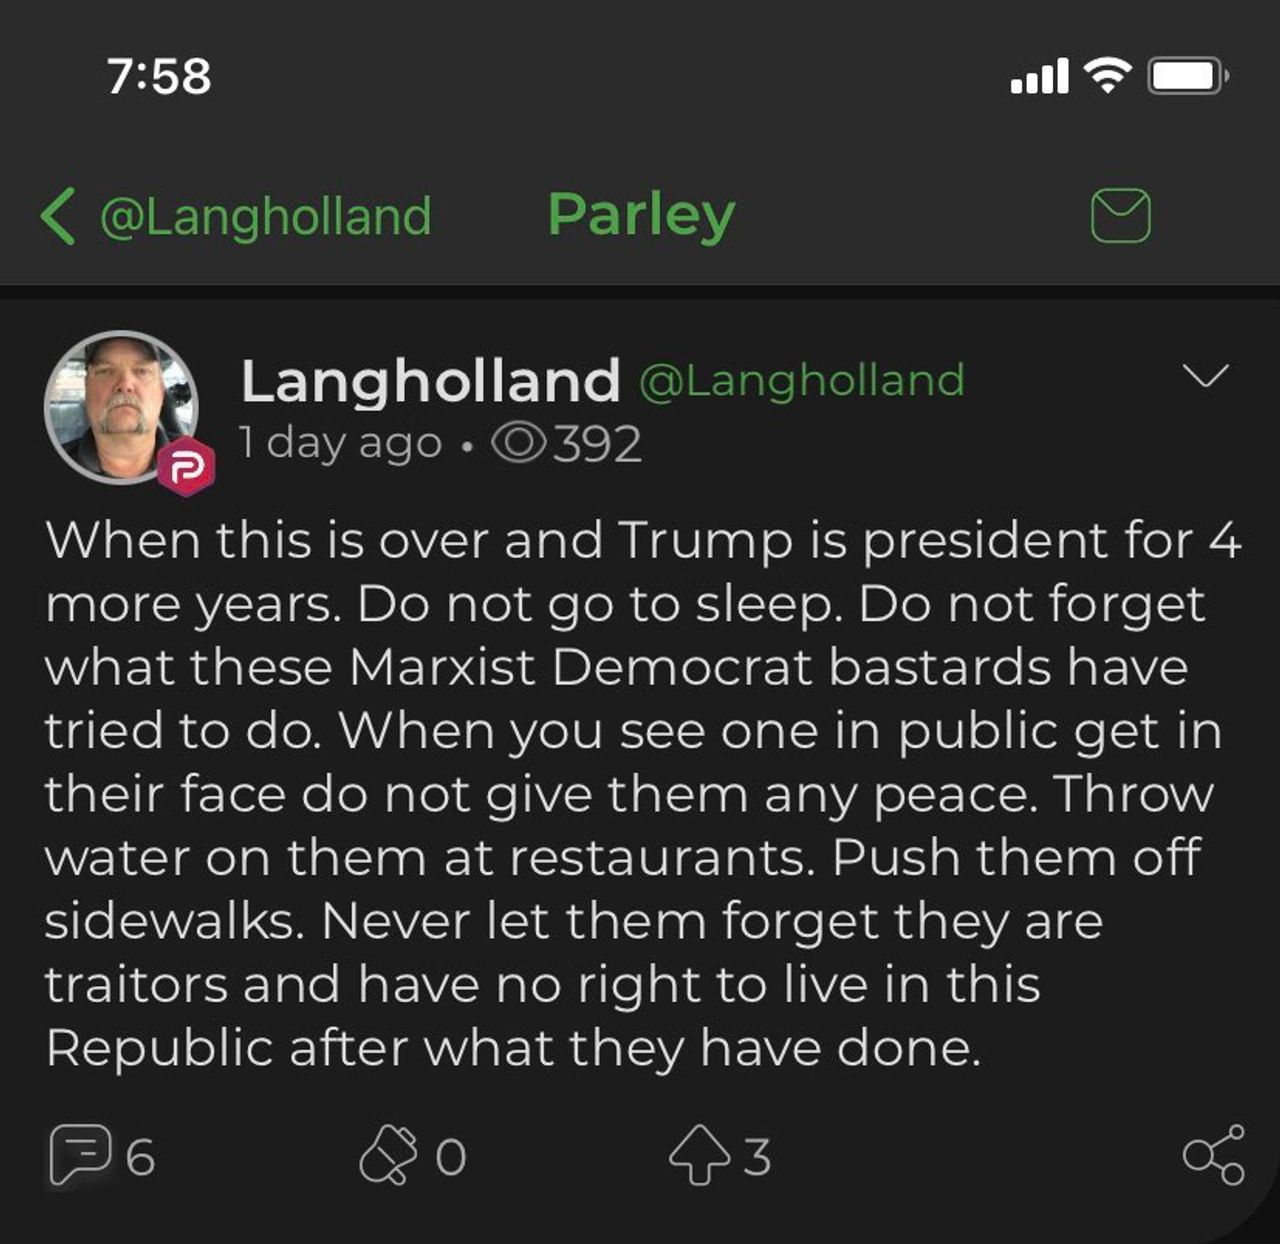Viewport: 1280px width, 1244px height.
Task: Tap the Parley title in the header
Action: click(x=641, y=216)
